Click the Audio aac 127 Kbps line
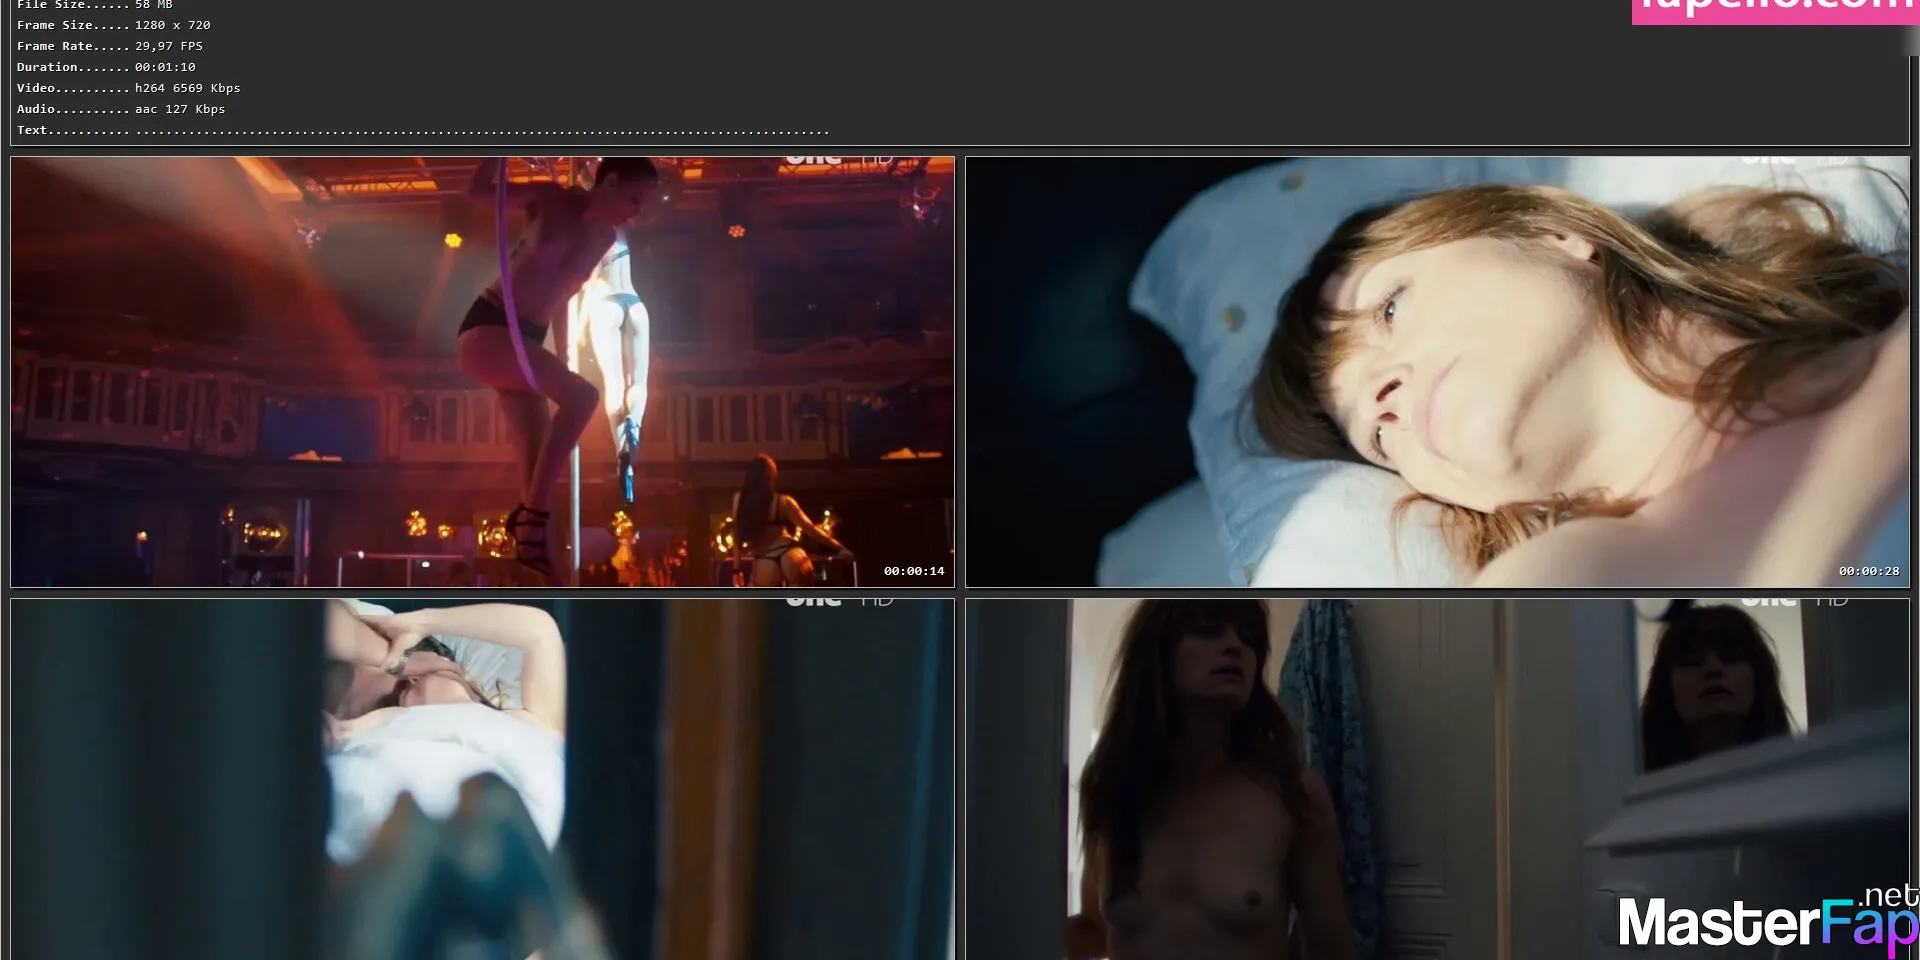 click(121, 109)
